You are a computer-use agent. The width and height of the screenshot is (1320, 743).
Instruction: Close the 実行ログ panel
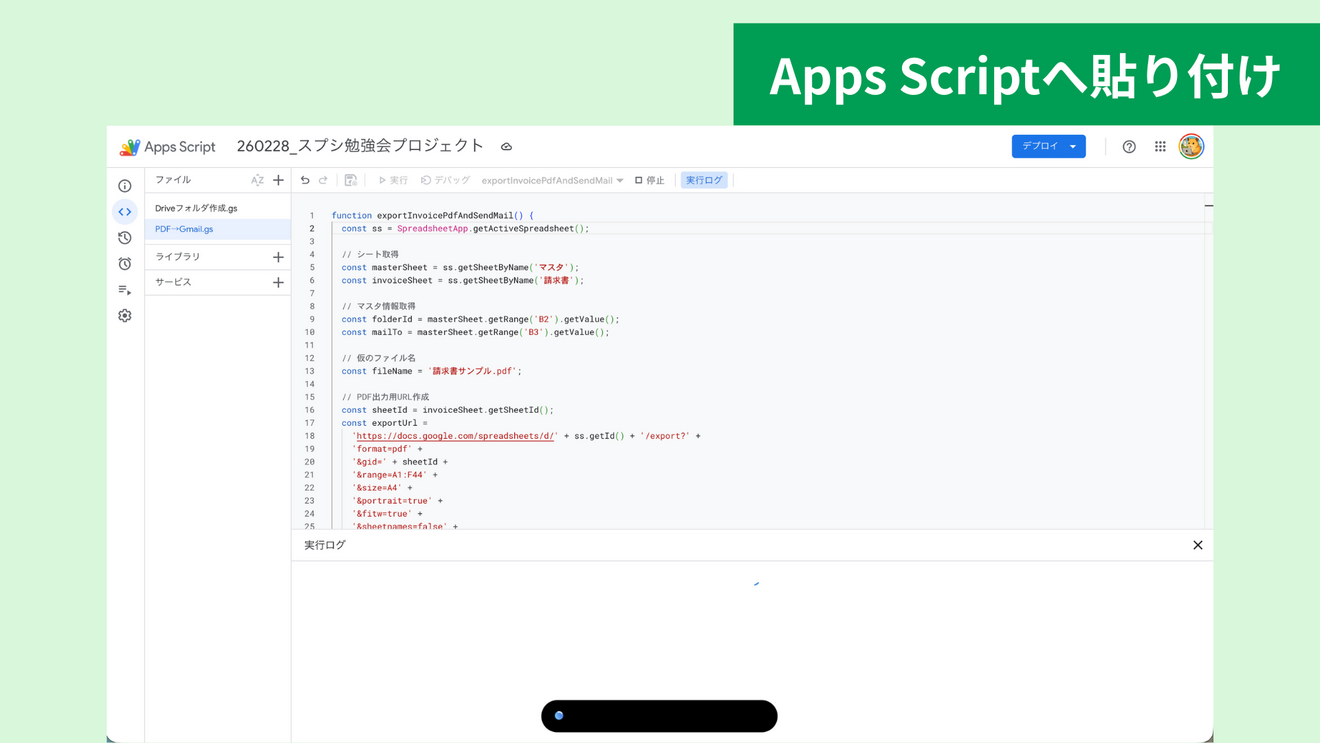click(1198, 545)
